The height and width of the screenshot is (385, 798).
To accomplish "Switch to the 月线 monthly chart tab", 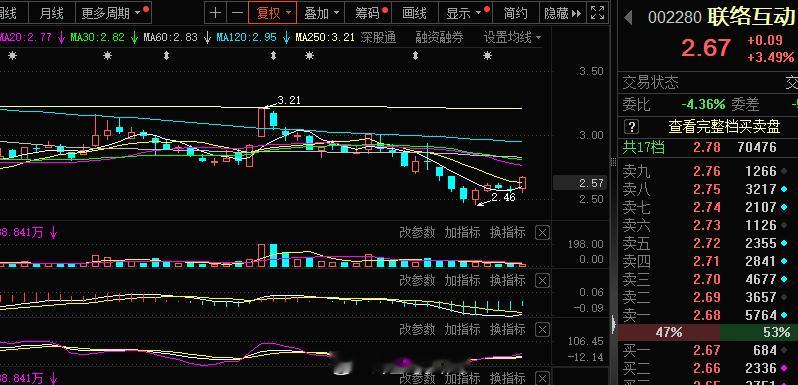I will (x=53, y=13).
